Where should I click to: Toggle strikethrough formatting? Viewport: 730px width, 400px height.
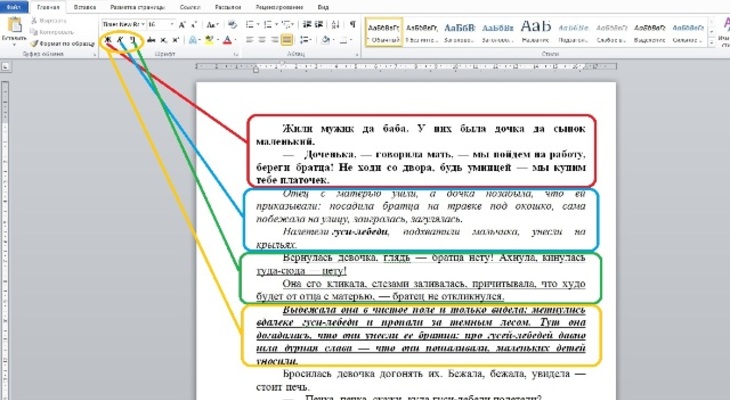pyautogui.click(x=151, y=41)
